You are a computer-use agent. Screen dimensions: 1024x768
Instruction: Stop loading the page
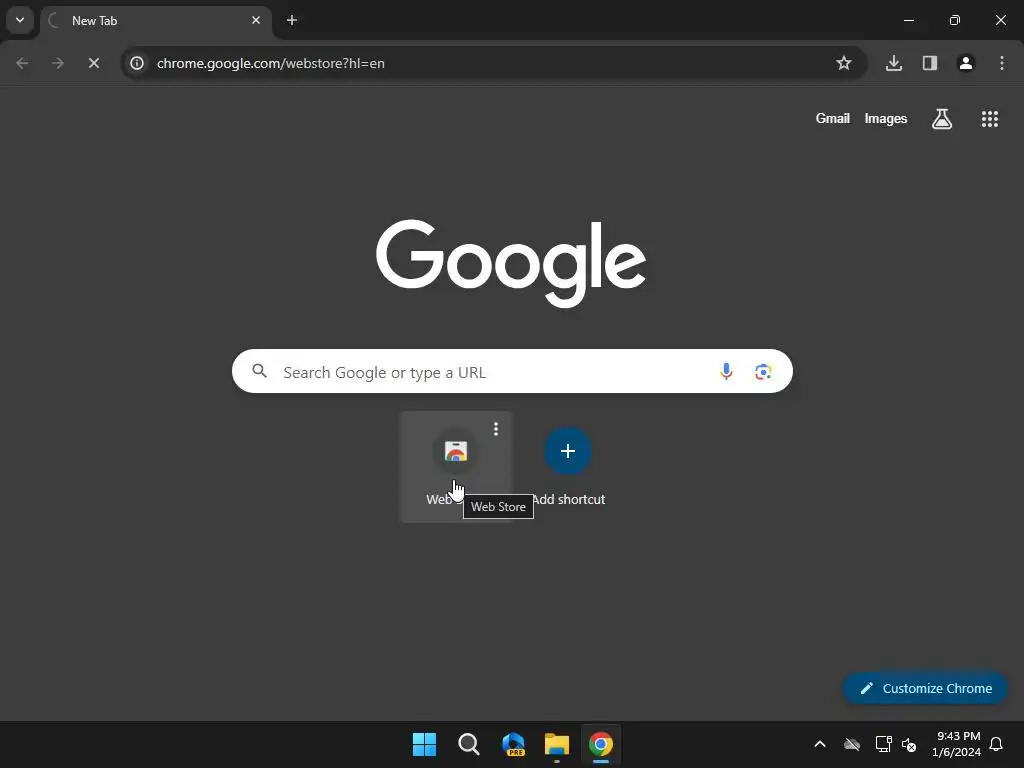click(x=94, y=63)
